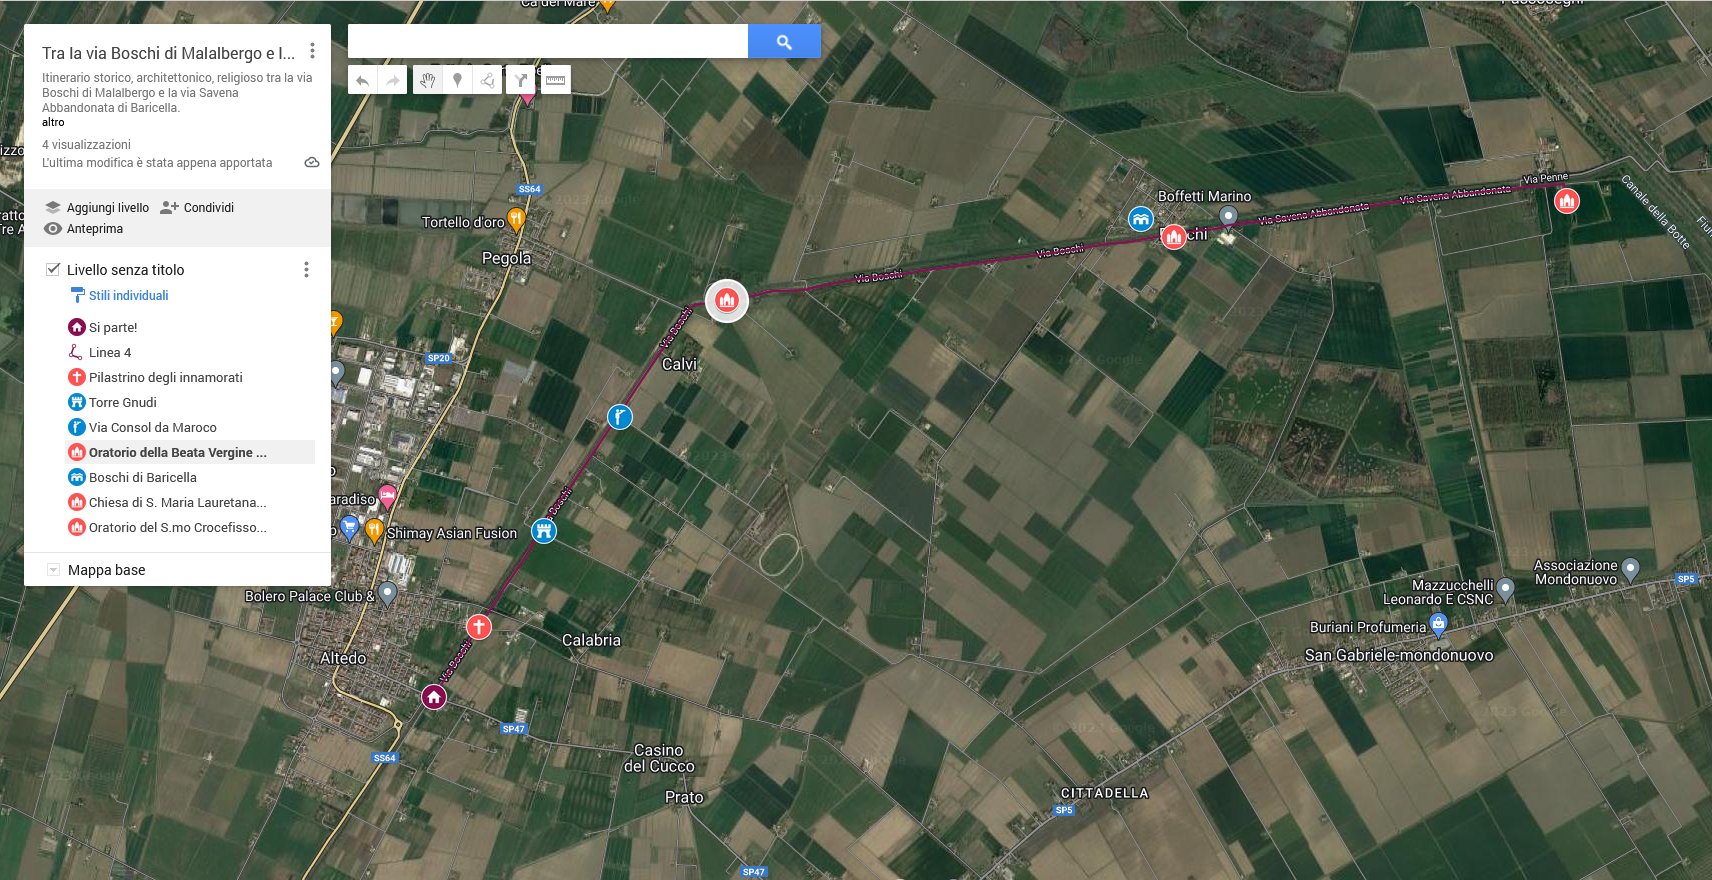The height and width of the screenshot is (880, 1712).
Task: Open Stili individuali style options
Action: (128, 295)
